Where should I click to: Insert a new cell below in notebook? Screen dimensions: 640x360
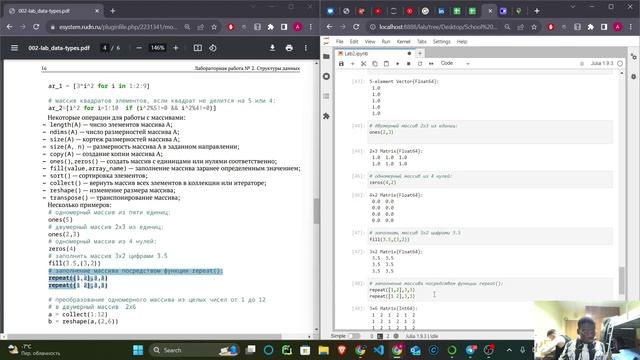pos(352,64)
